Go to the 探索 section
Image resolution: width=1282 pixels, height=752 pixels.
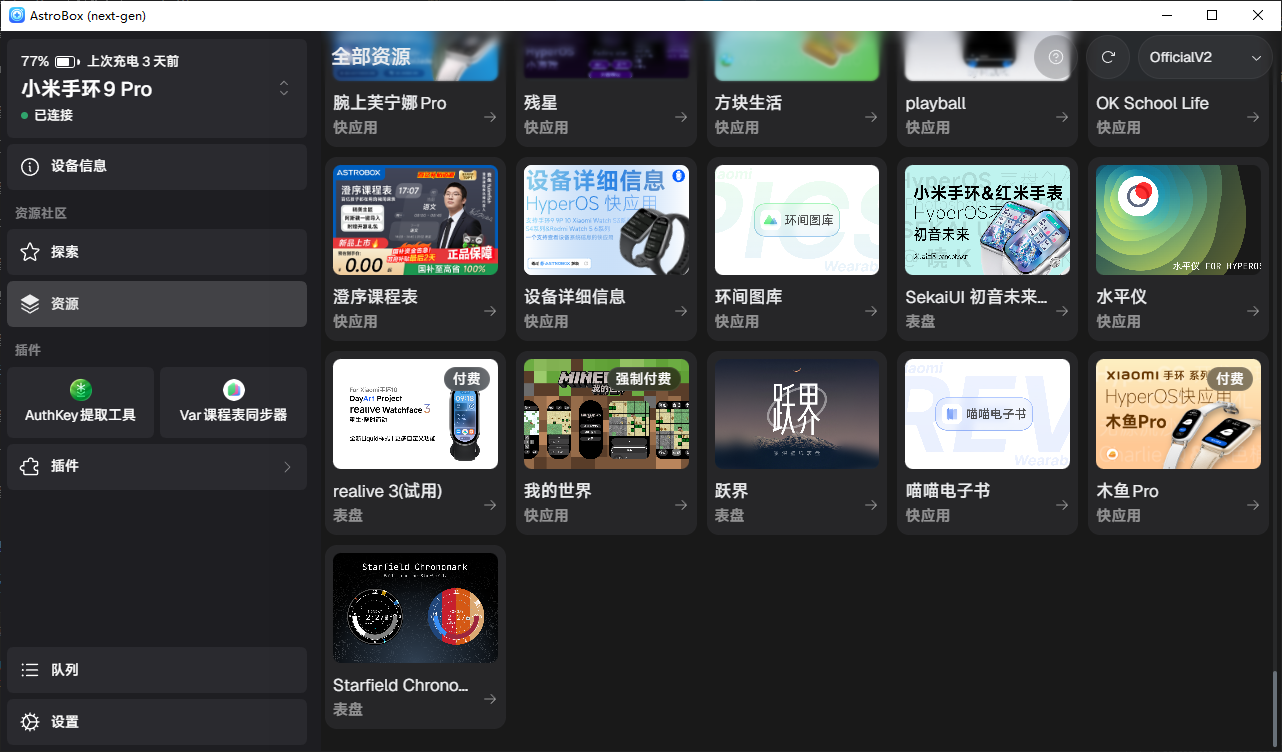click(157, 252)
